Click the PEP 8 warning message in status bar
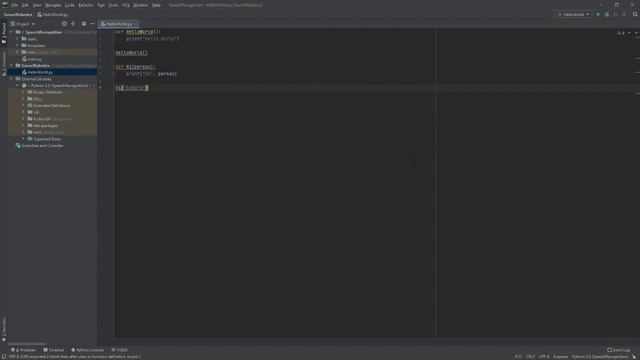The height and width of the screenshot is (360, 640). click(x=75, y=356)
